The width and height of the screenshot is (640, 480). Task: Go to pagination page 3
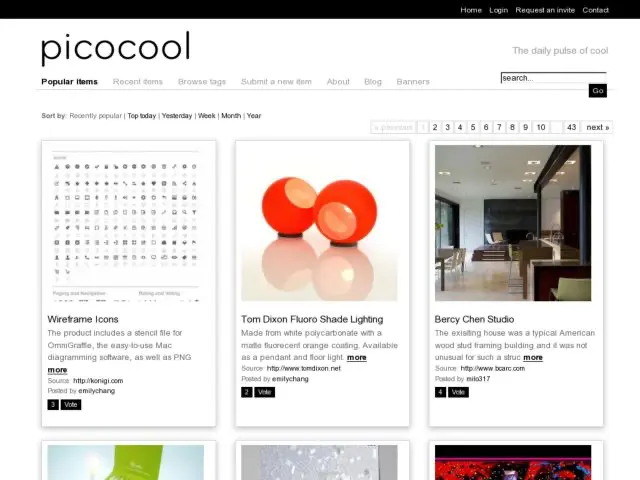point(447,127)
